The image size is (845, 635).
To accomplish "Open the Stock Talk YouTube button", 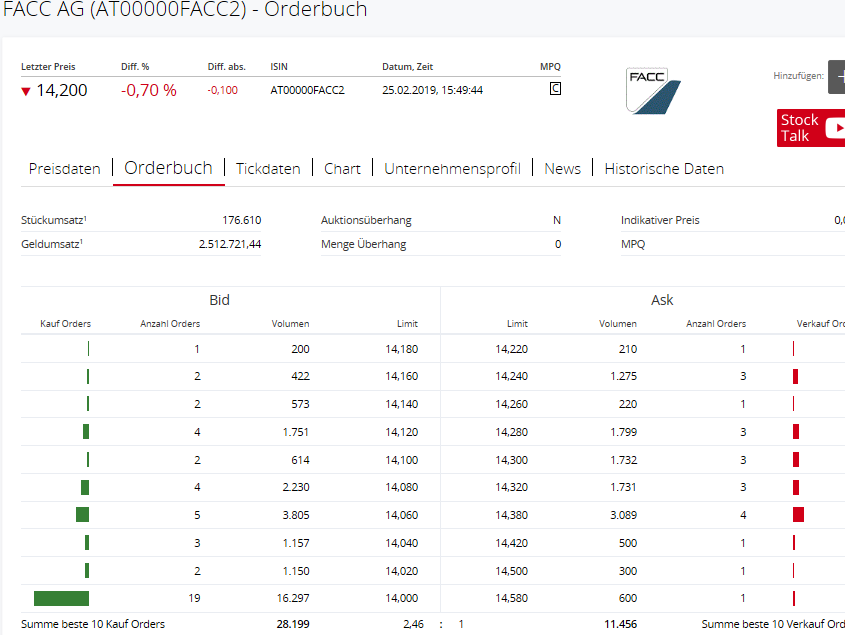I will point(810,128).
